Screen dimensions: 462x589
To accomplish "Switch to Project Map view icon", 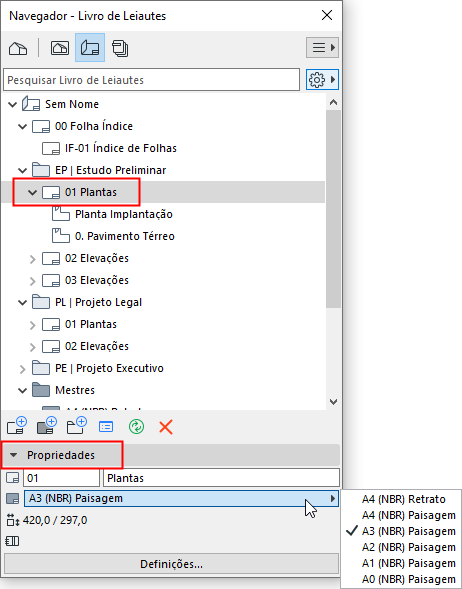I will click(18, 48).
